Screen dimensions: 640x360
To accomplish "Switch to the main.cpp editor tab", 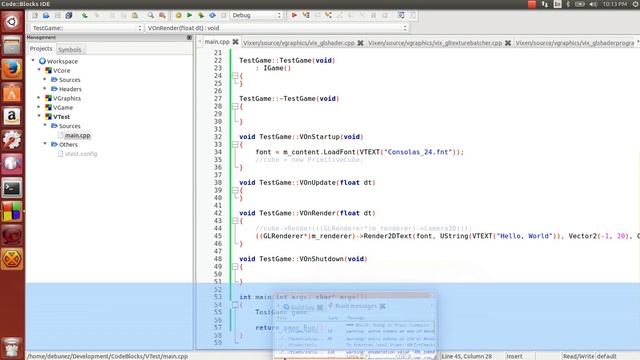I will (217, 42).
